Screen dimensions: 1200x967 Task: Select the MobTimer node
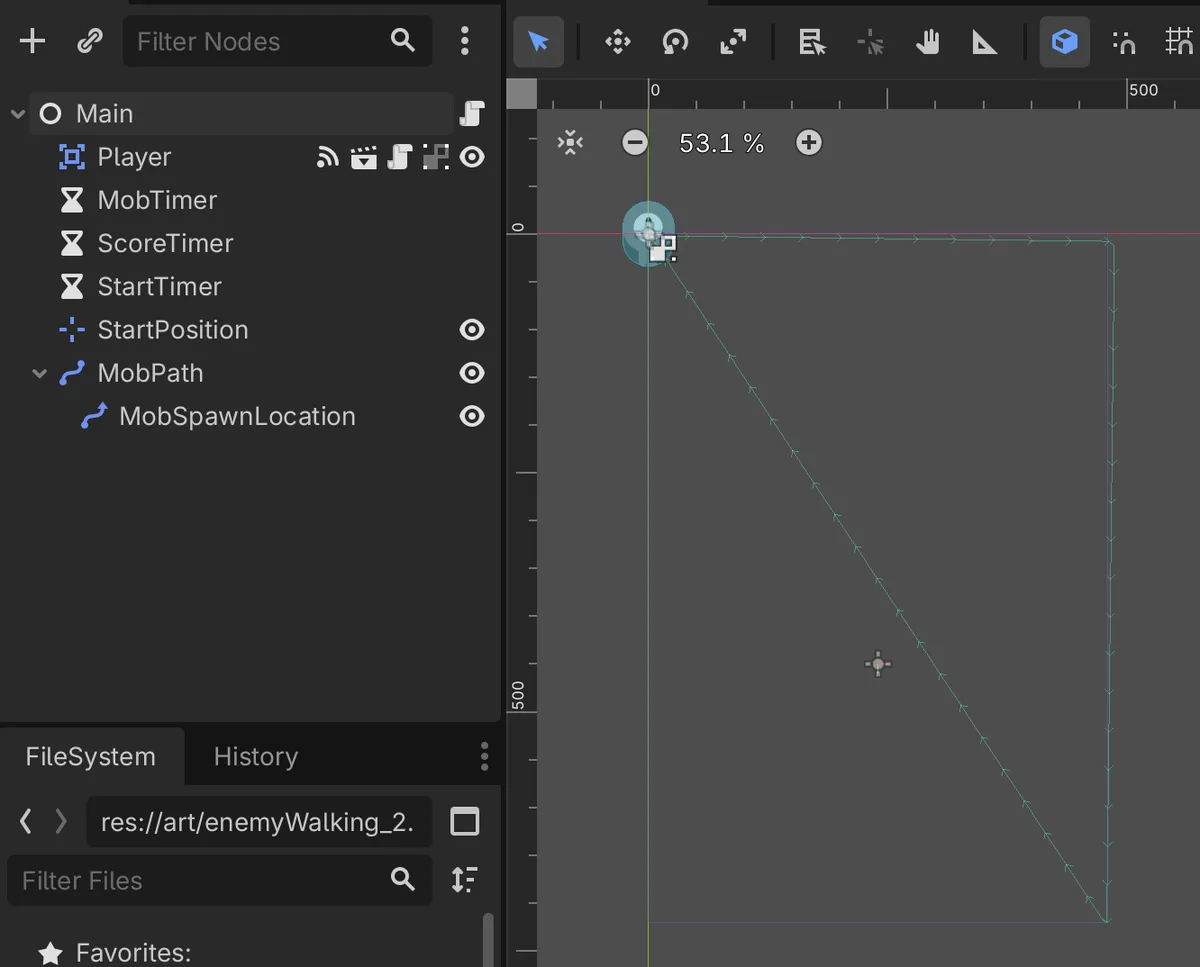(157, 200)
